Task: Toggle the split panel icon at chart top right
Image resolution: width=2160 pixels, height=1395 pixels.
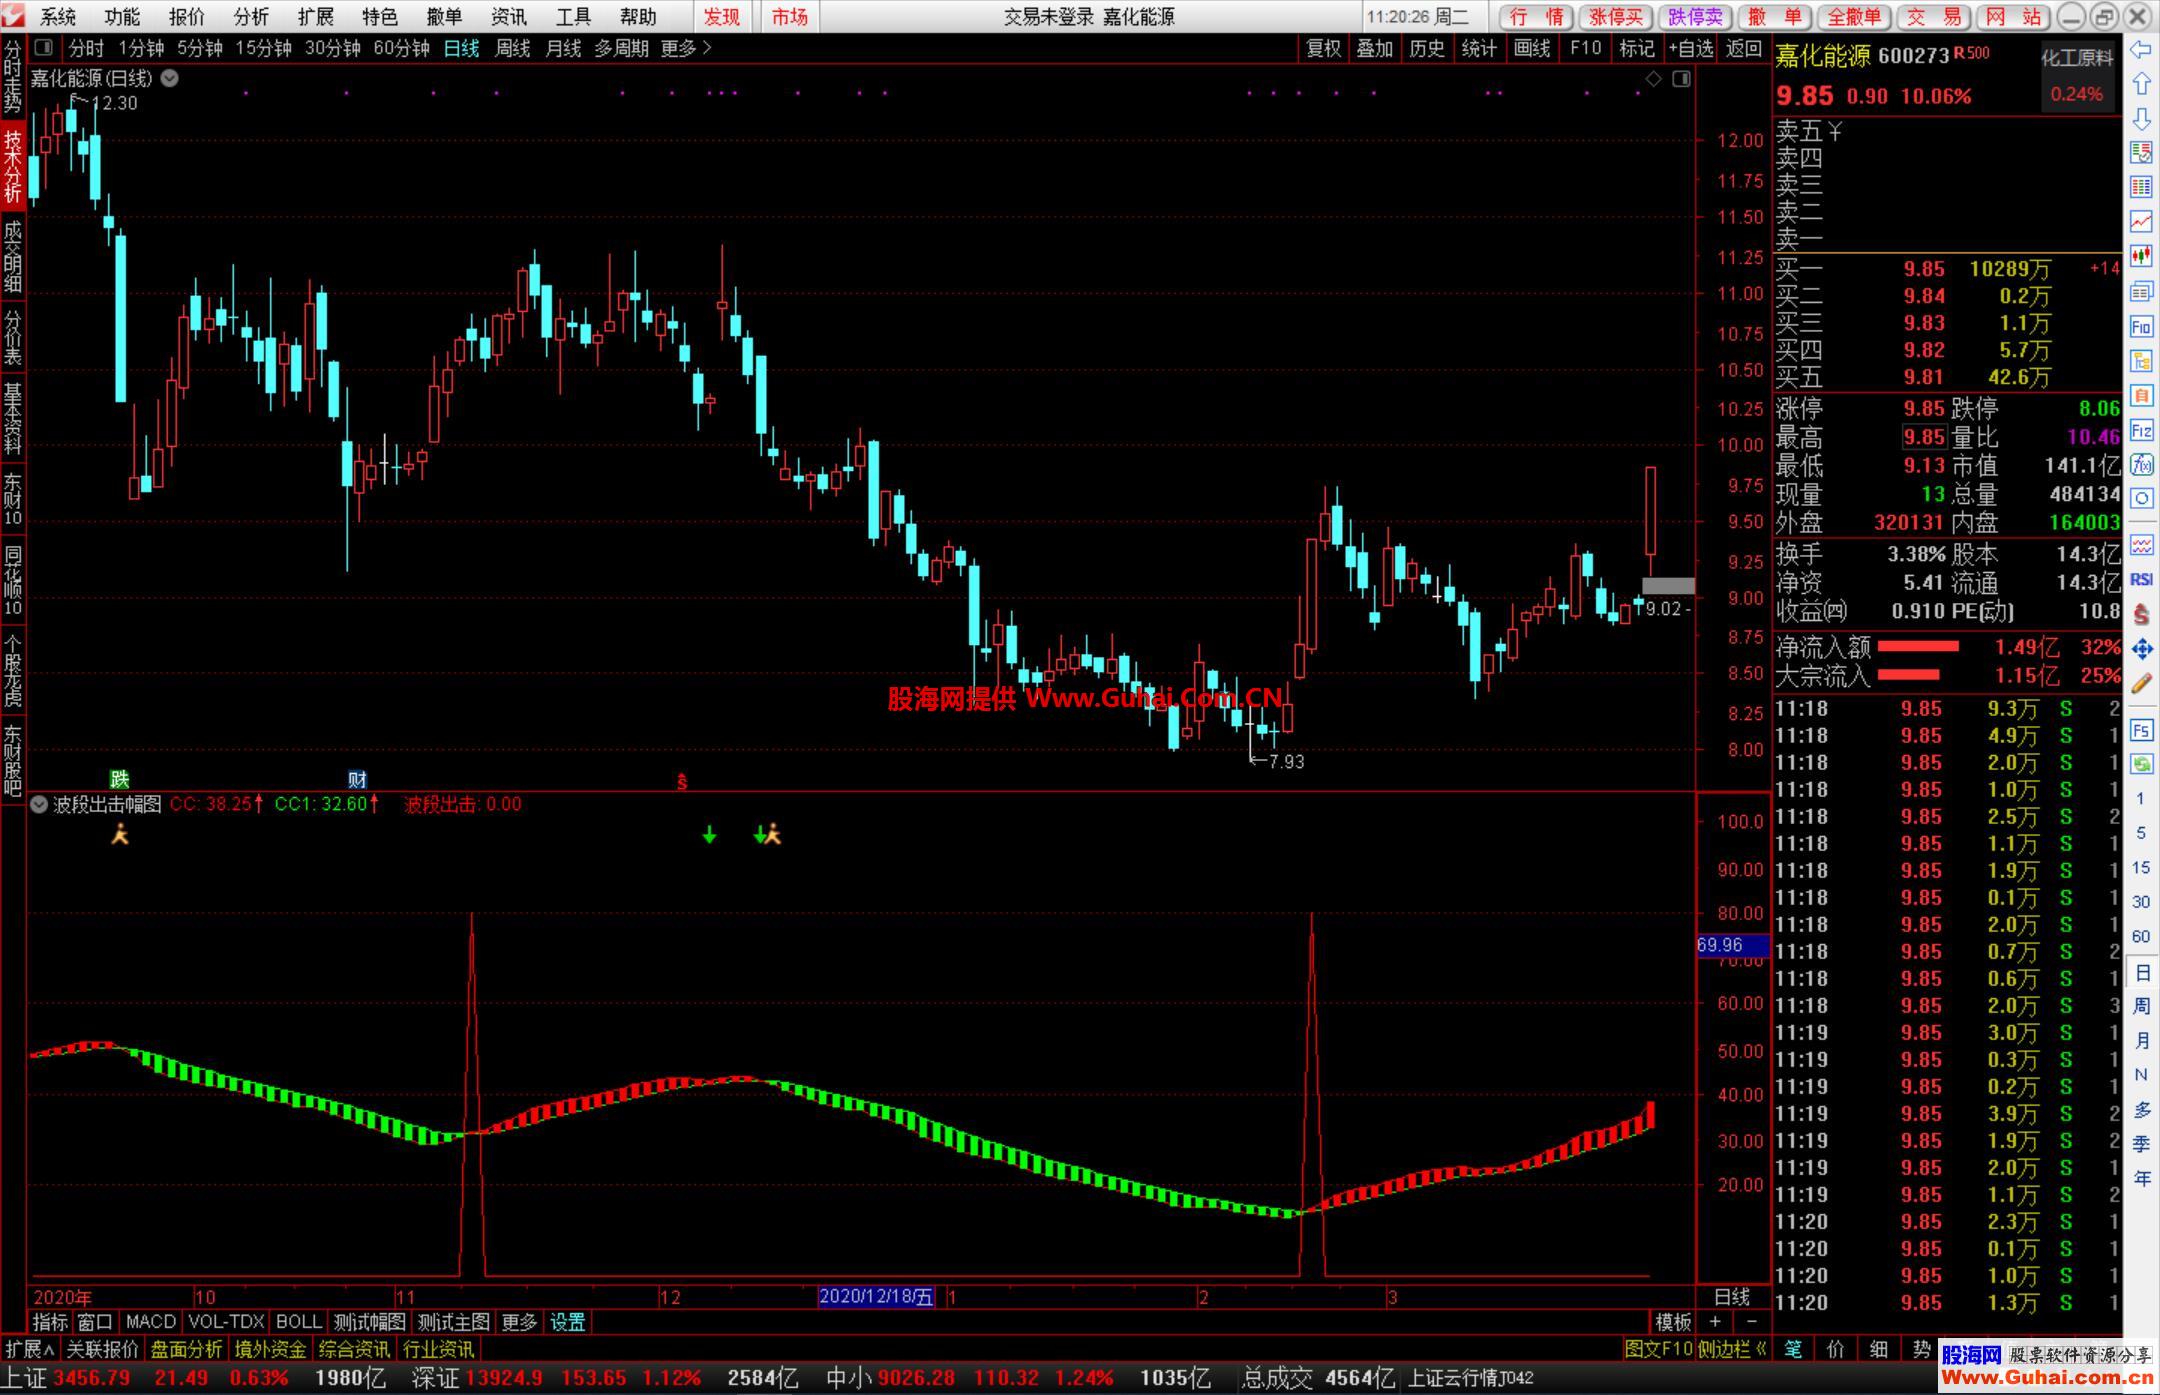Action: point(1681,79)
